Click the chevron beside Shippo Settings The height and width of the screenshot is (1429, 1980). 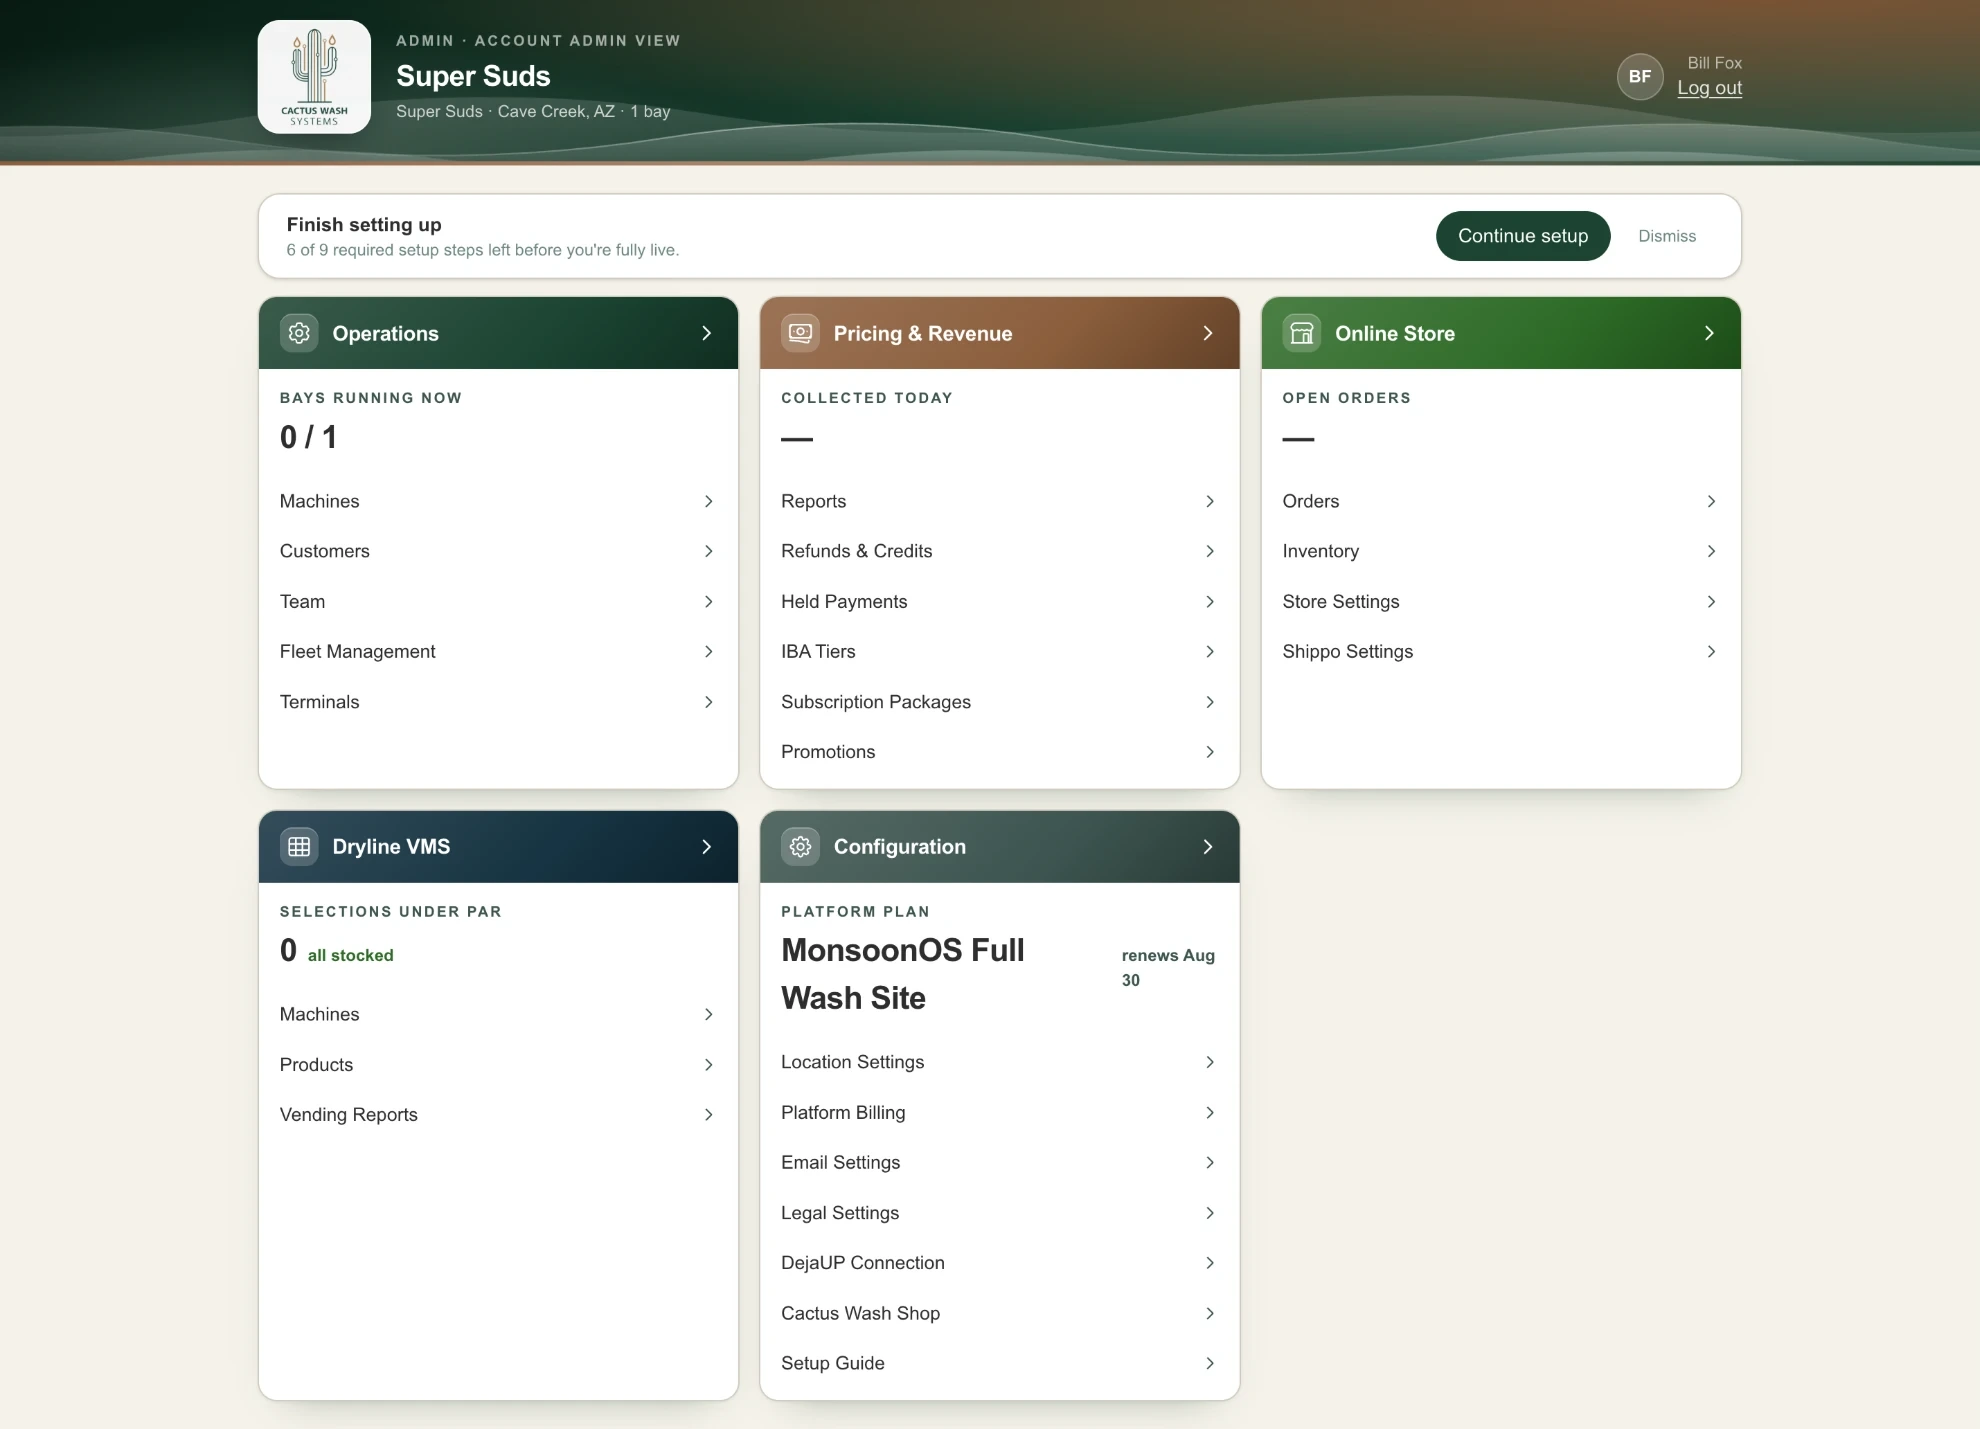[x=1712, y=652]
